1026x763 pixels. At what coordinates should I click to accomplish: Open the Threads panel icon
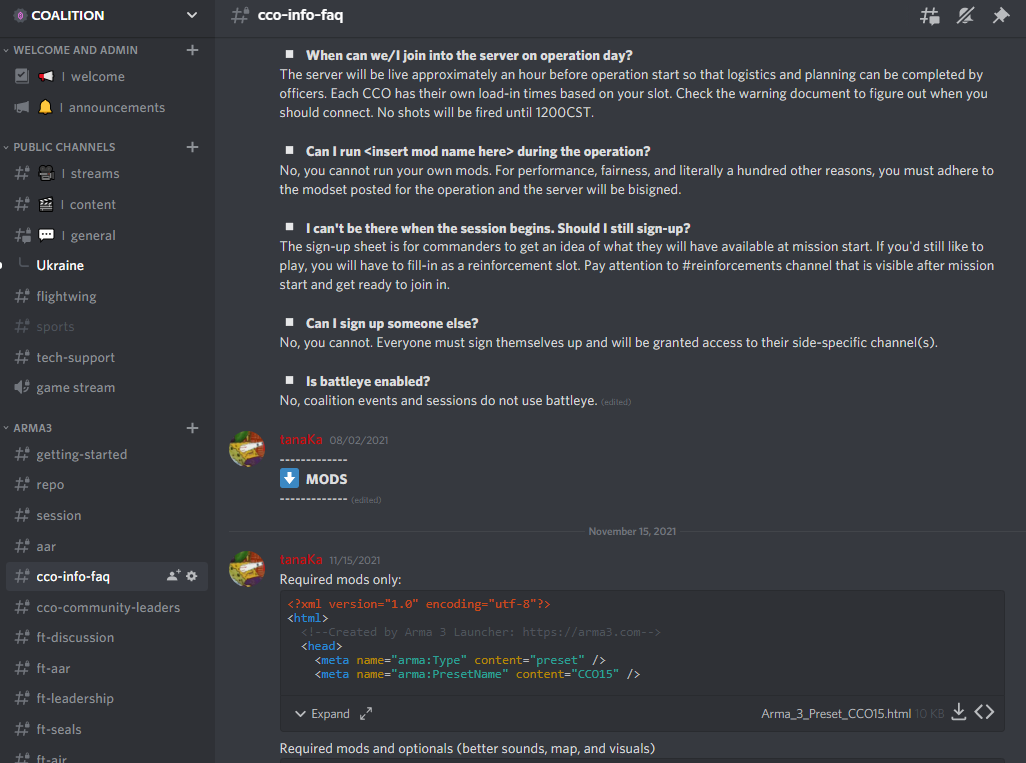930,15
